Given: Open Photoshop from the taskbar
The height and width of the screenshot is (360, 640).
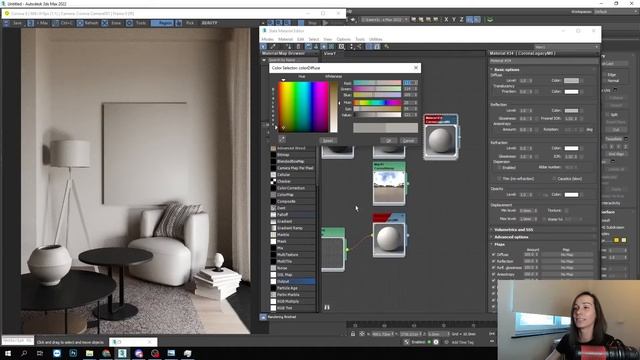Looking at the screenshot, I should point(73,353).
